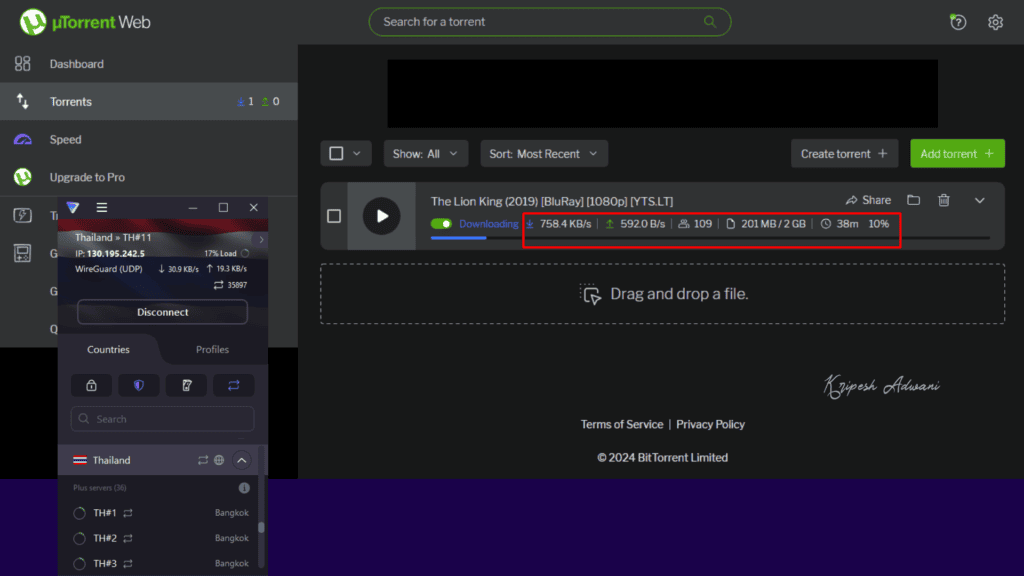Open the Sort: Most Recent dropdown
This screenshot has width=1024, height=576.
tap(543, 153)
